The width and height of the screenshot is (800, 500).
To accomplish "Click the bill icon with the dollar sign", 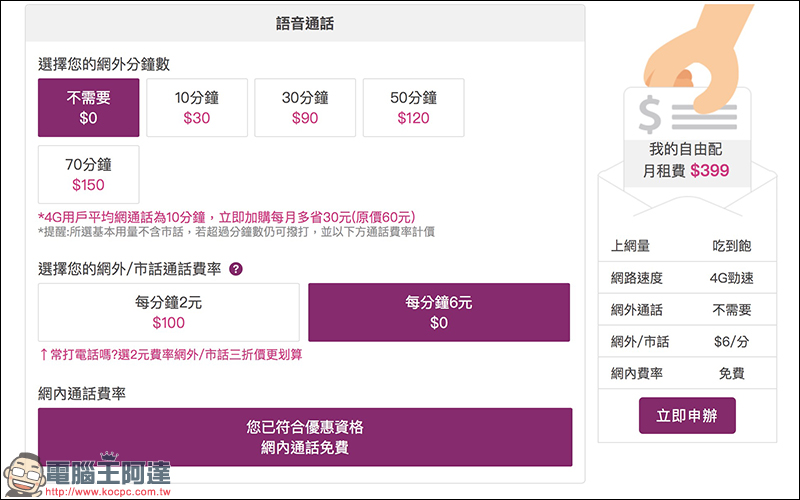I will (687, 115).
